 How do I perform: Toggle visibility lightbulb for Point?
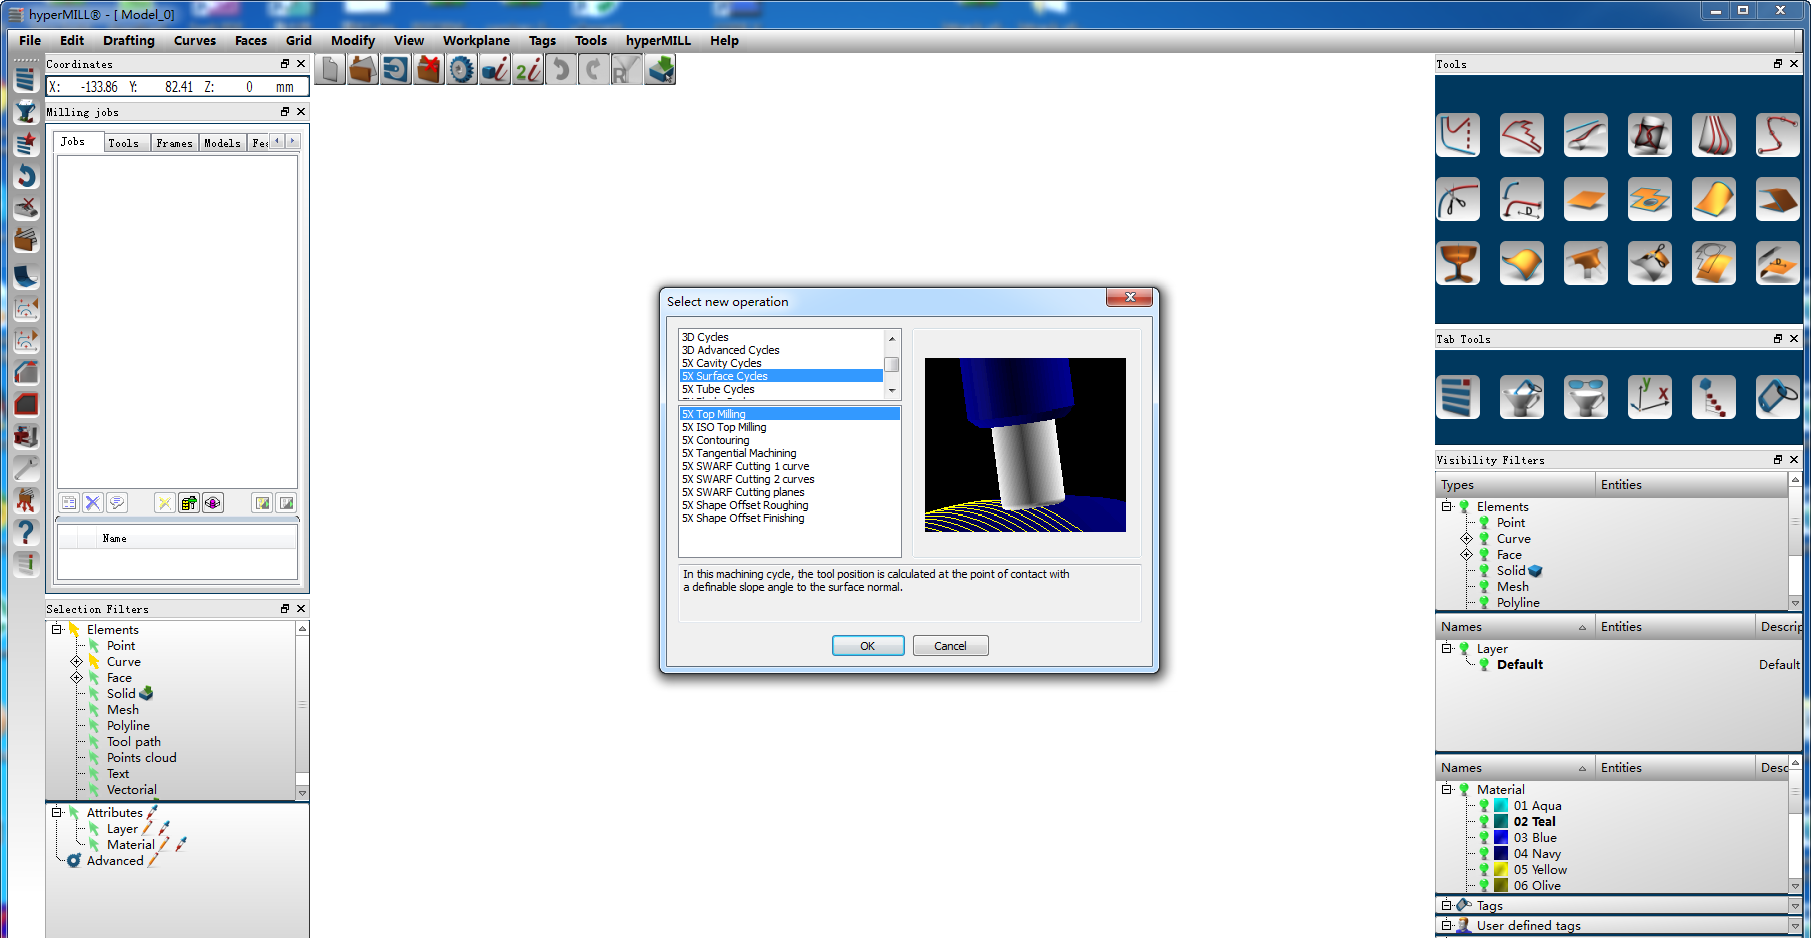[1484, 523]
